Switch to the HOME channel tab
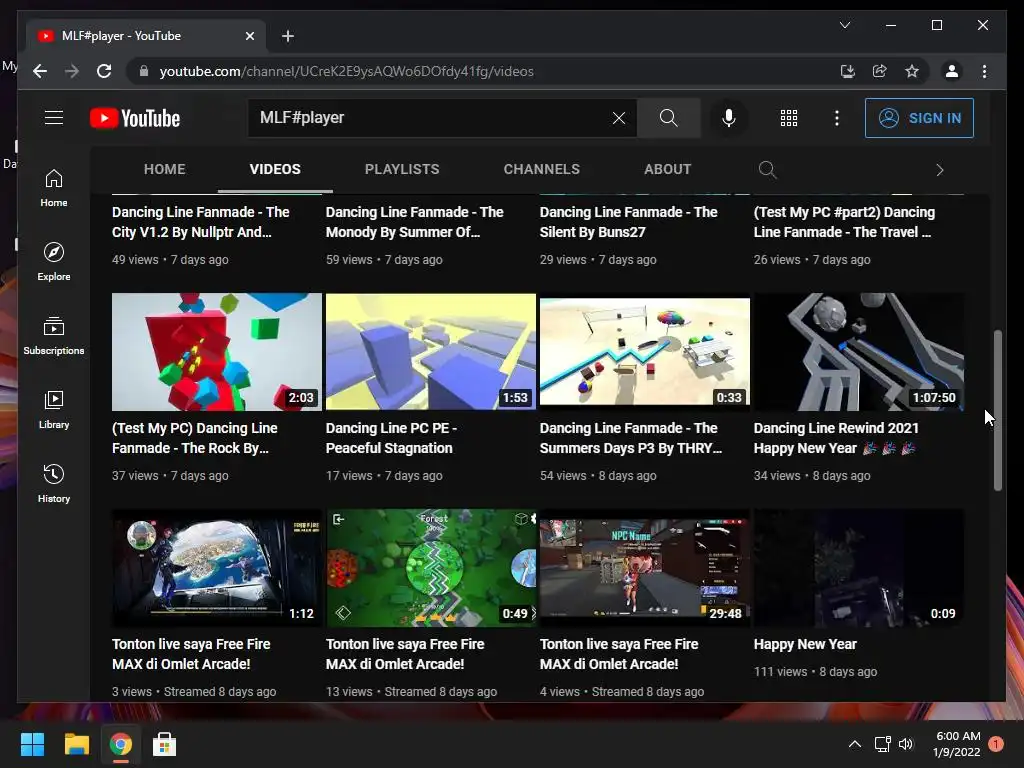 165,169
